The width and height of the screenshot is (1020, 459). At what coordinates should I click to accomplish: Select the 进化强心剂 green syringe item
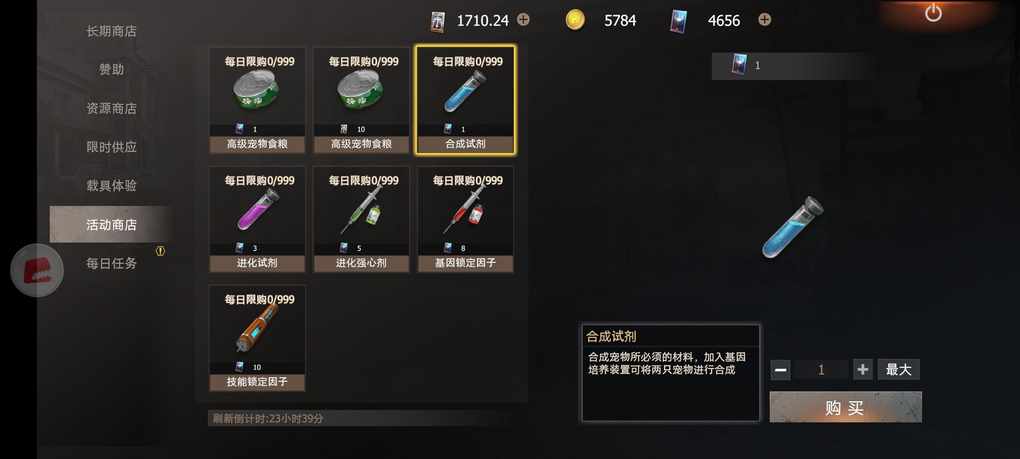361,219
